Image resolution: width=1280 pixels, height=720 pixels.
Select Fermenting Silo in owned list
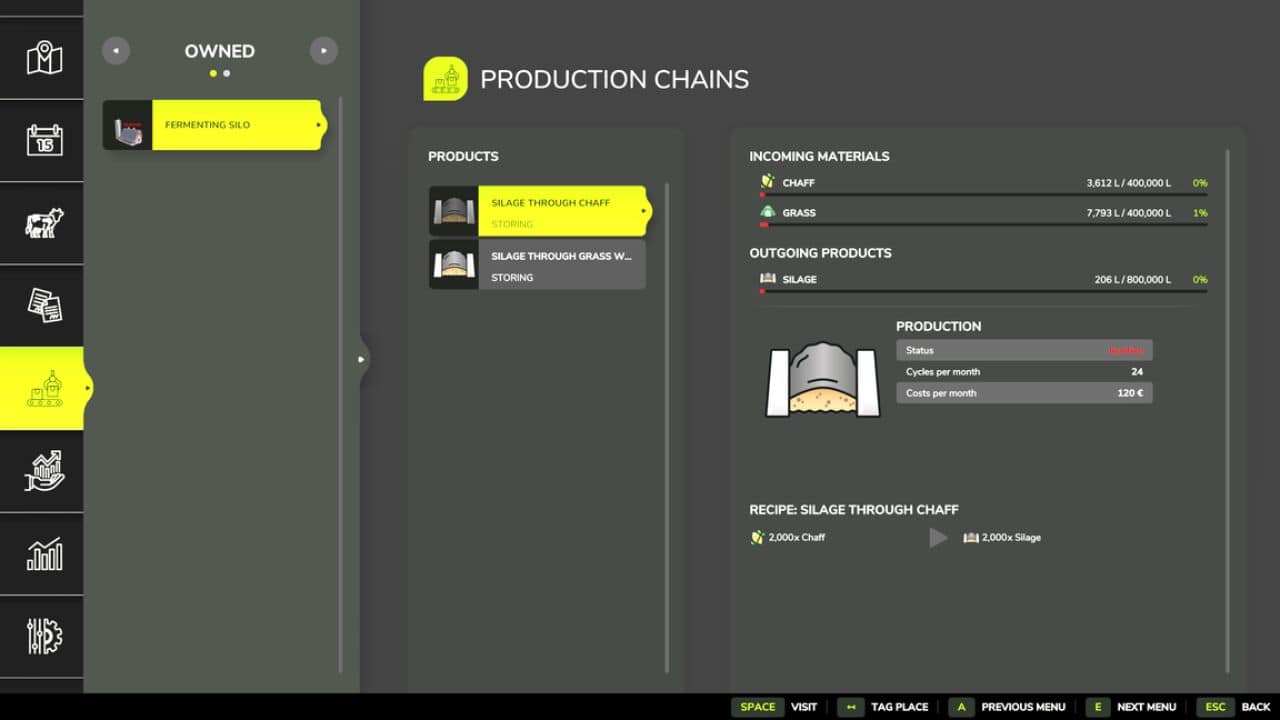pyautogui.click(x=213, y=125)
